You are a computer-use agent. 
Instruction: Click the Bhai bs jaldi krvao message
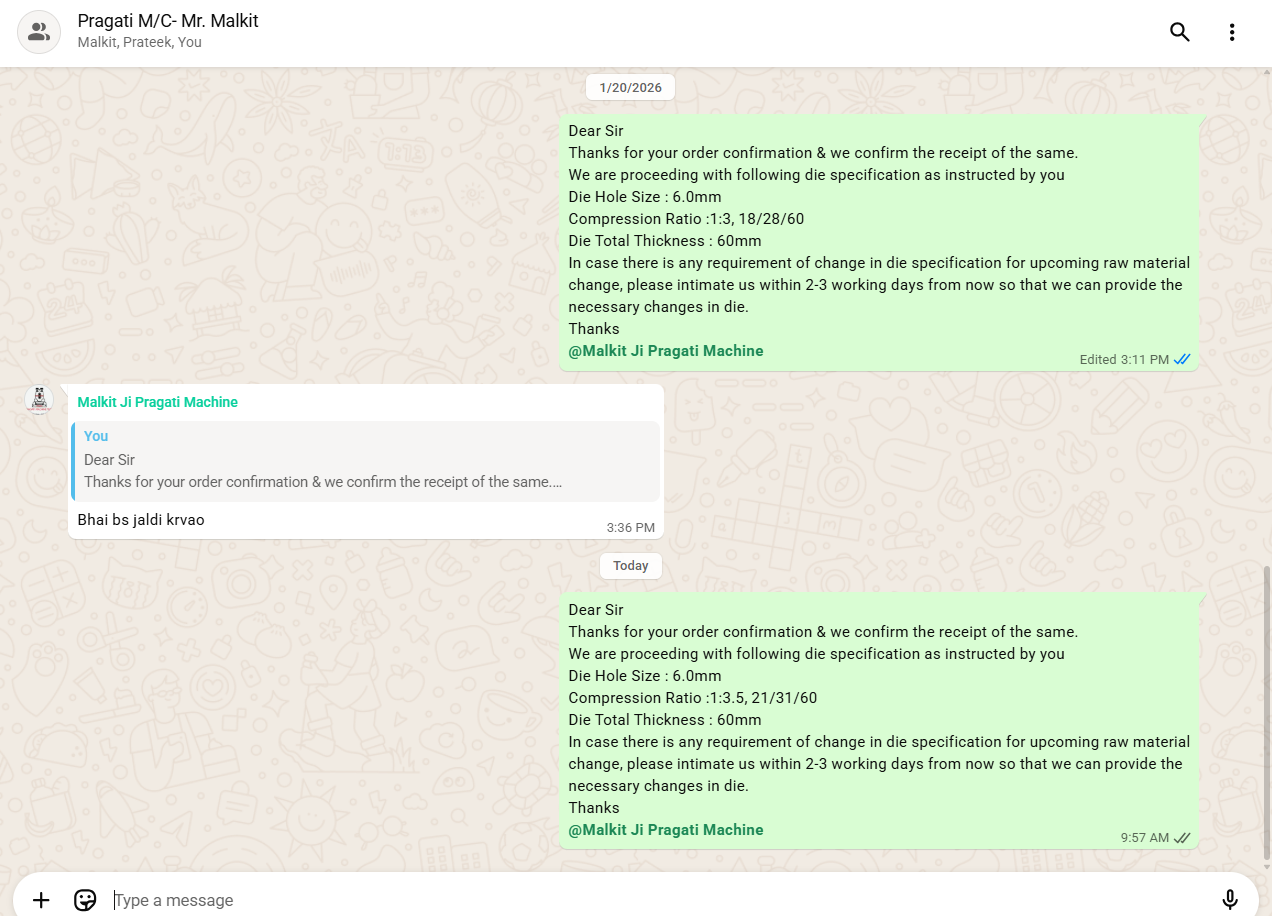[x=141, y=520]
